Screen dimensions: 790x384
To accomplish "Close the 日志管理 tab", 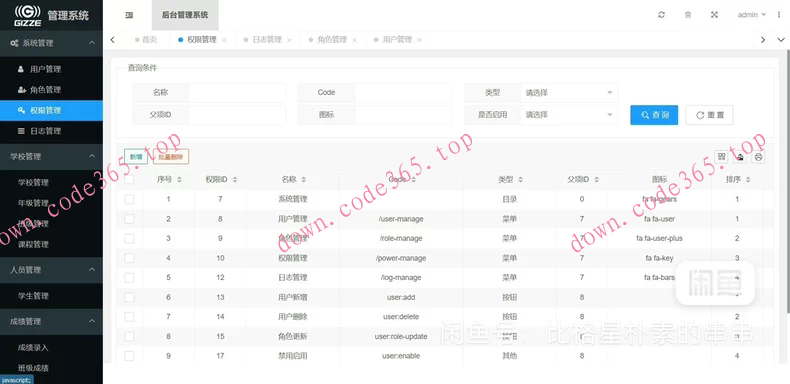I will point(289,40).
